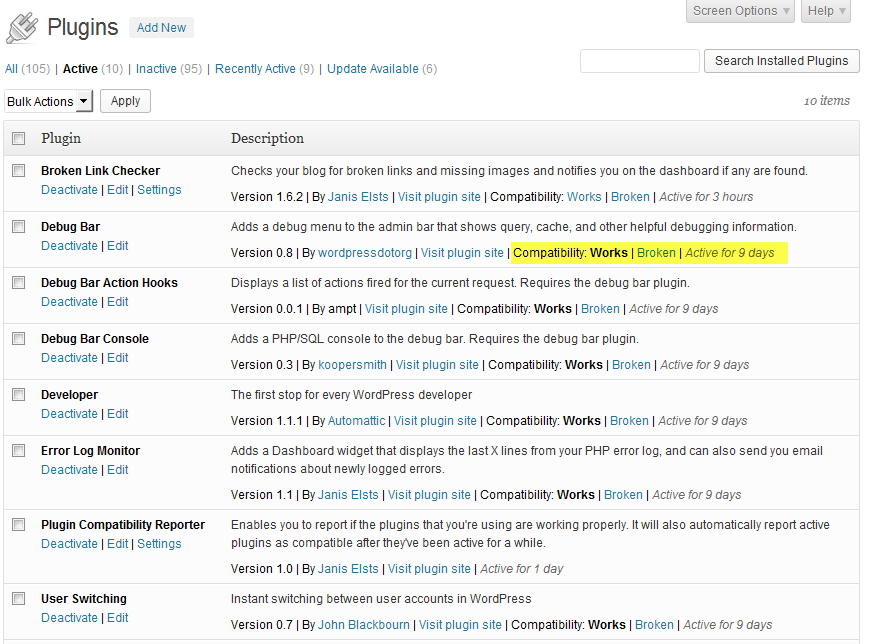This screenshot has width=874, height=644.
Task: Visit plugin site for Plugin Compatibility Reporter
Action: point(429,569)
